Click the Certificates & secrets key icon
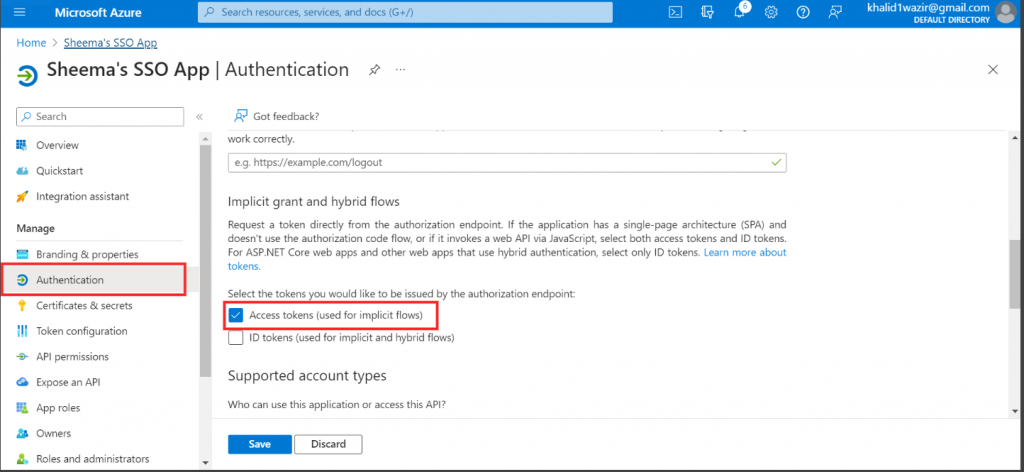The image size is (1024, 472). (x=22, y=306)
